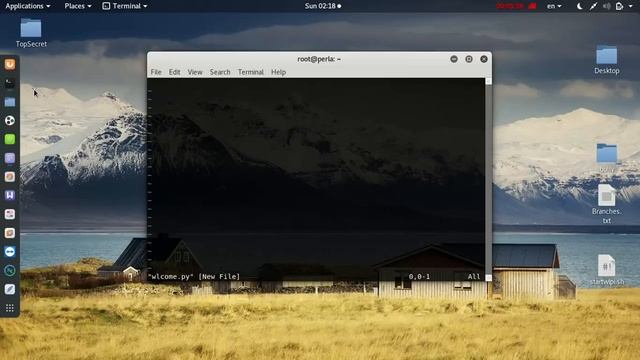640x360 pixels.
Task: Click the pen icon in system tray
Action: tap(593, 6)
